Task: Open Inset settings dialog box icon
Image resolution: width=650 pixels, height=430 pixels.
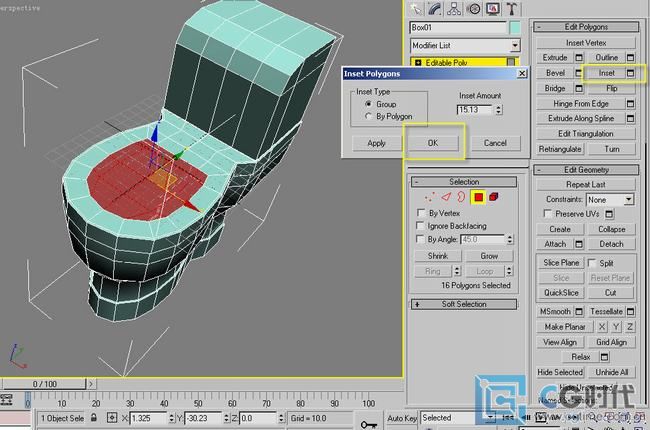Action: [x=631, y=73]
